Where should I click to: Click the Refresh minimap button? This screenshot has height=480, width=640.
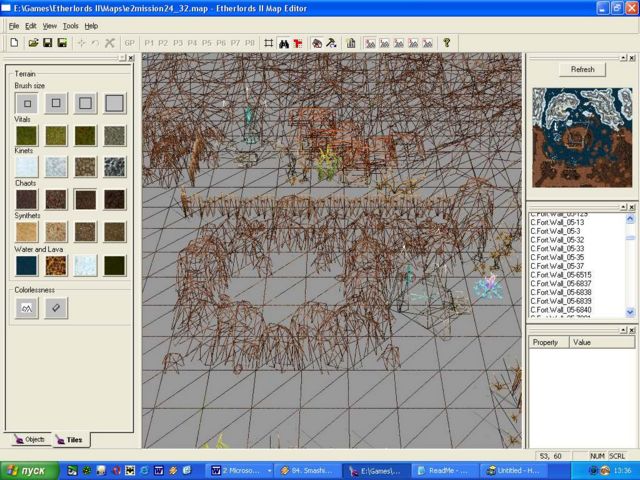582,69
